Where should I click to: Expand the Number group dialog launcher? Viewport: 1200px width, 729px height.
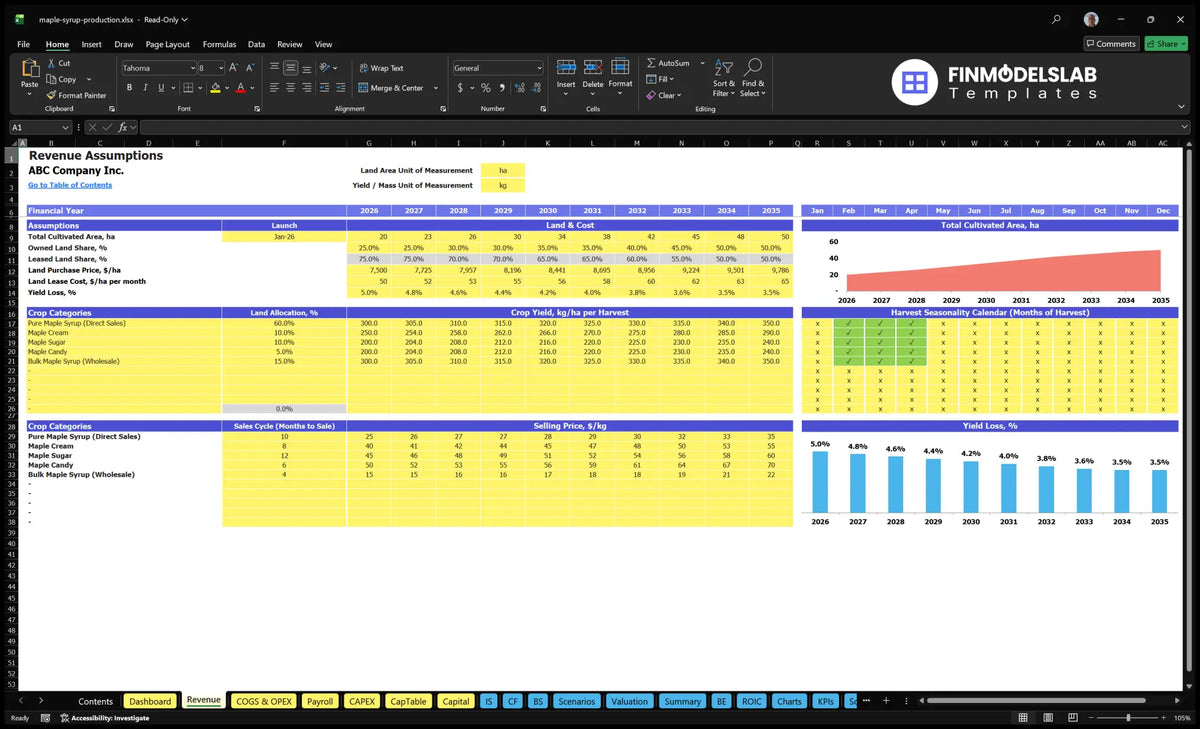pos(541,108)
